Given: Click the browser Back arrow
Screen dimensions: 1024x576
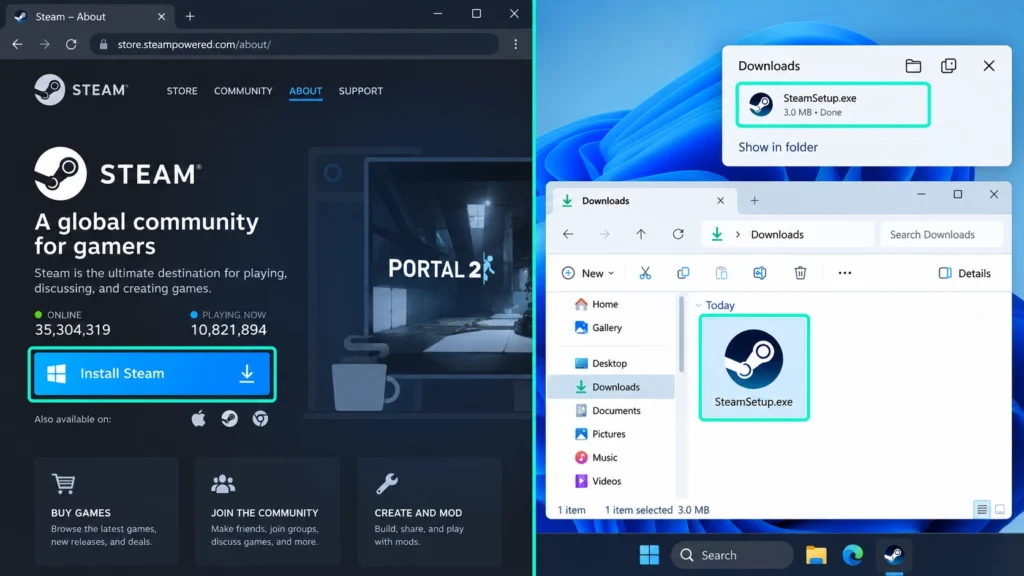Looking at the screenshot, I should click(x=18, y=44).
